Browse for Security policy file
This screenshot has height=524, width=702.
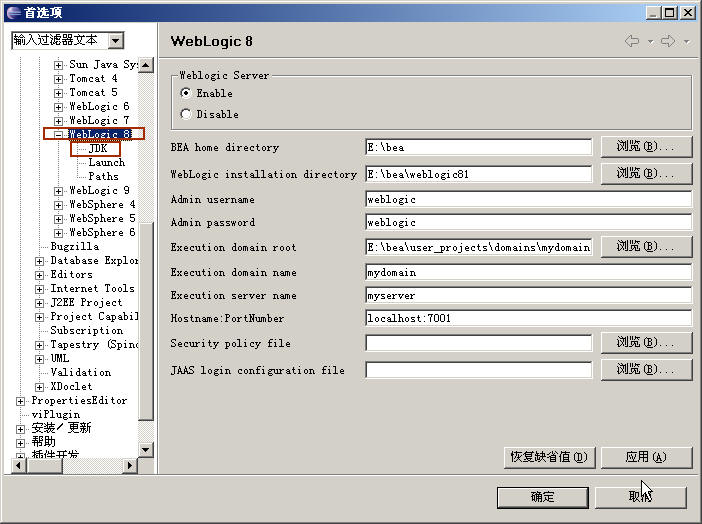tap(646, 343)
